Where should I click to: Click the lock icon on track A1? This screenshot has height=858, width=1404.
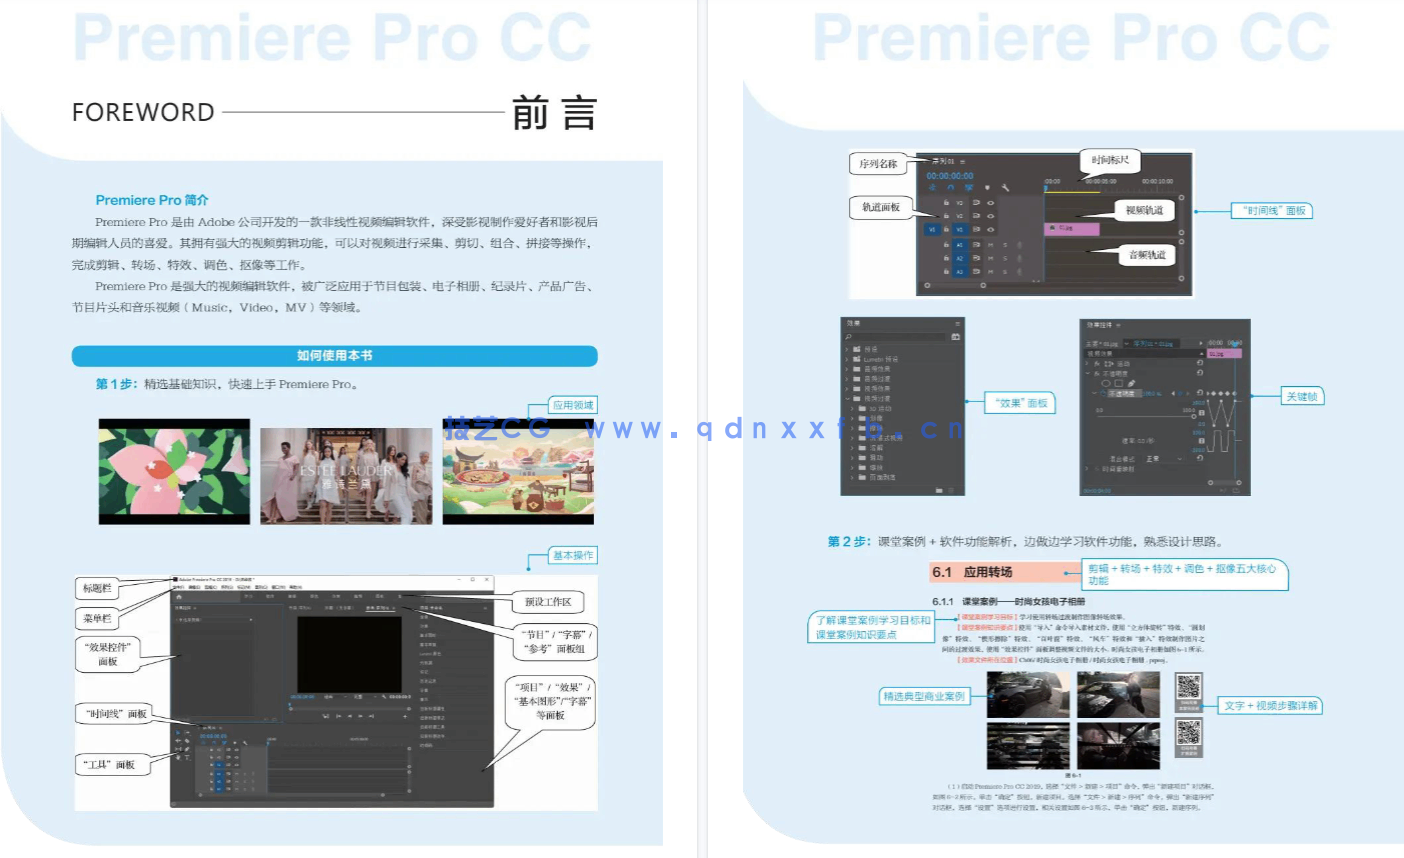946,245
